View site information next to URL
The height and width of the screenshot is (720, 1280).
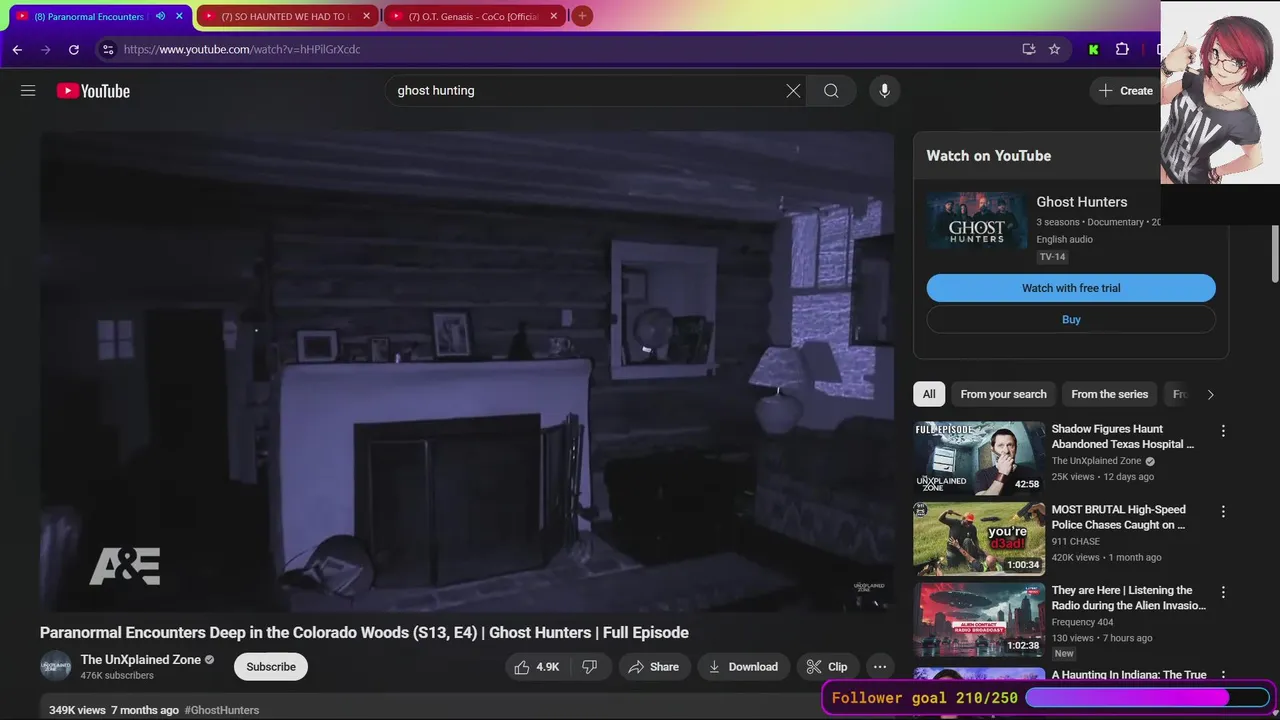coord(108,49)
